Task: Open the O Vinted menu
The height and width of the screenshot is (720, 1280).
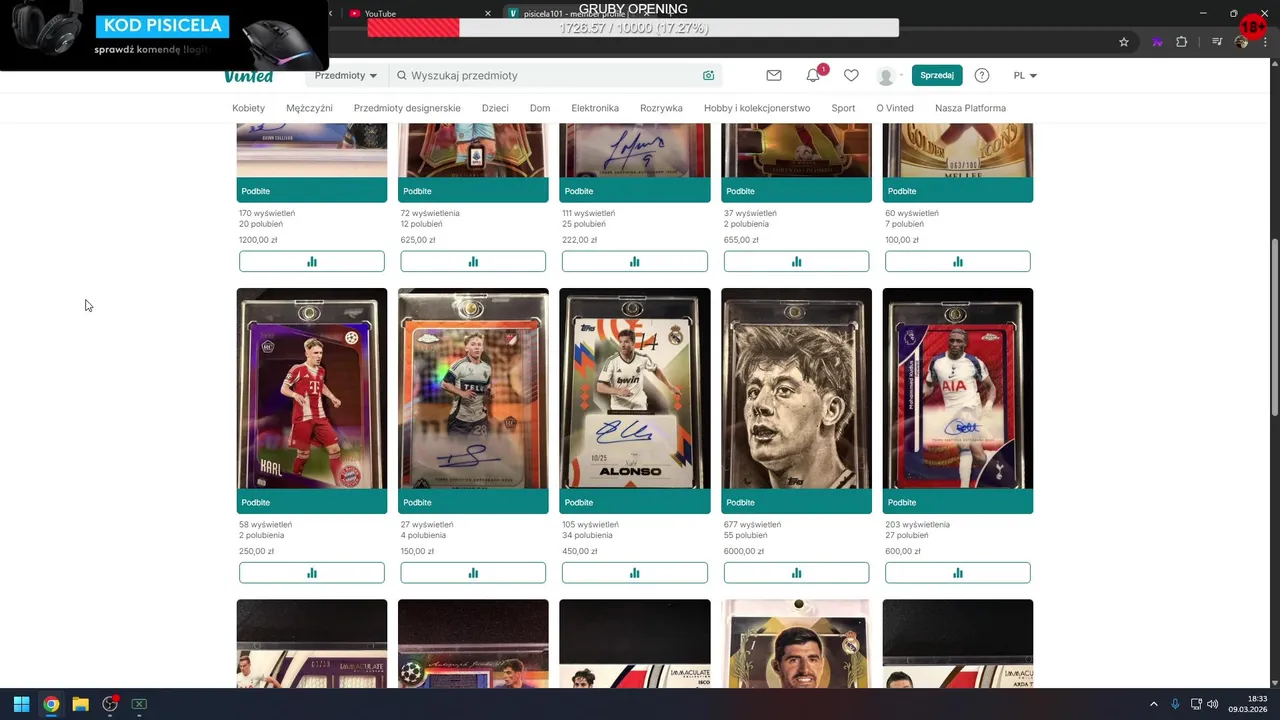Action: pos(895,108)
